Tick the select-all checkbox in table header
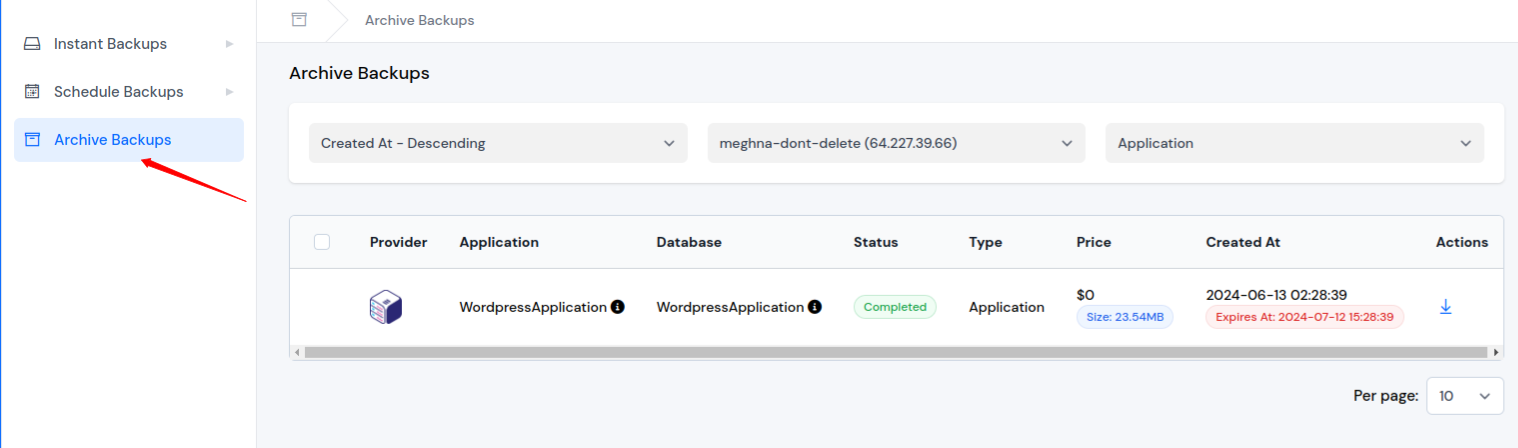The image size is (1518, 448). click(322, 242)
